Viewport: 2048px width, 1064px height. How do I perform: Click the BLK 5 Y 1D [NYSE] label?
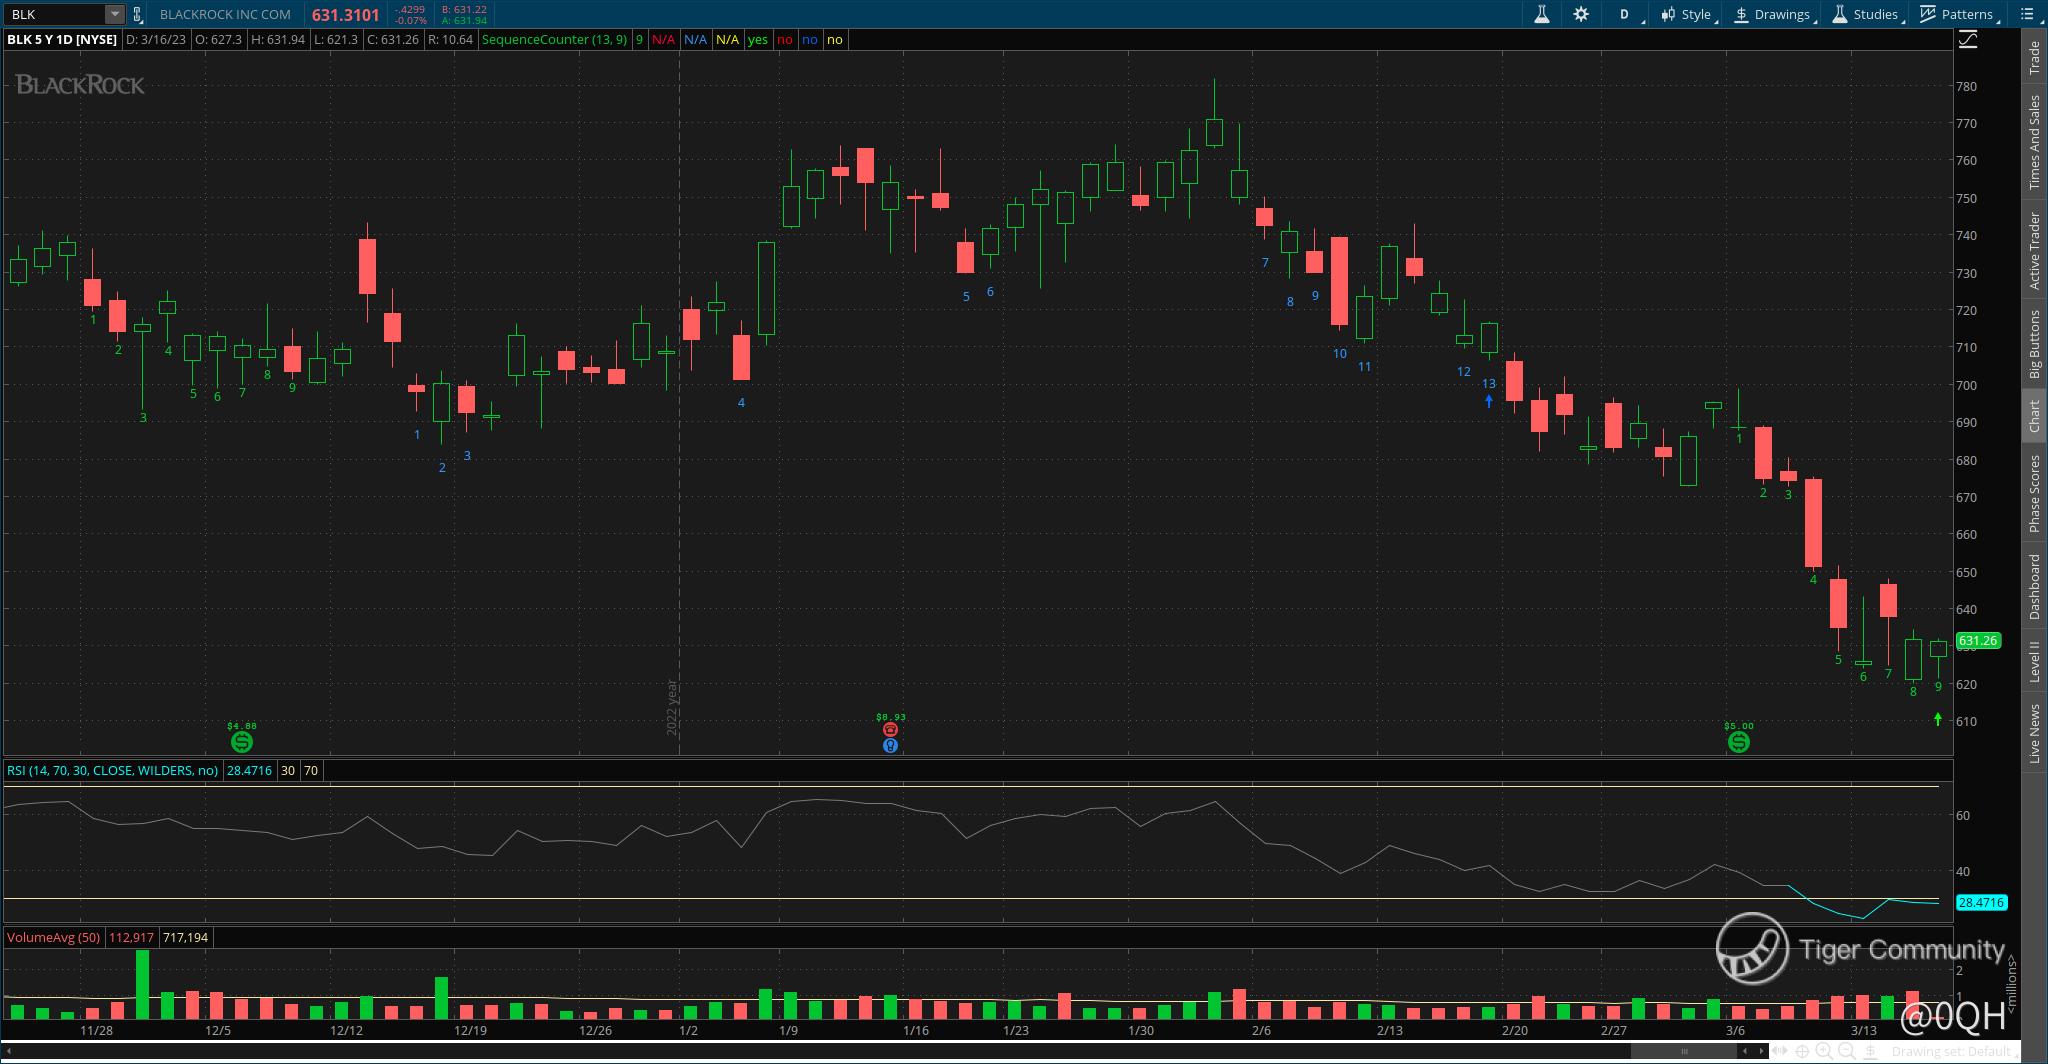point(62,39)
